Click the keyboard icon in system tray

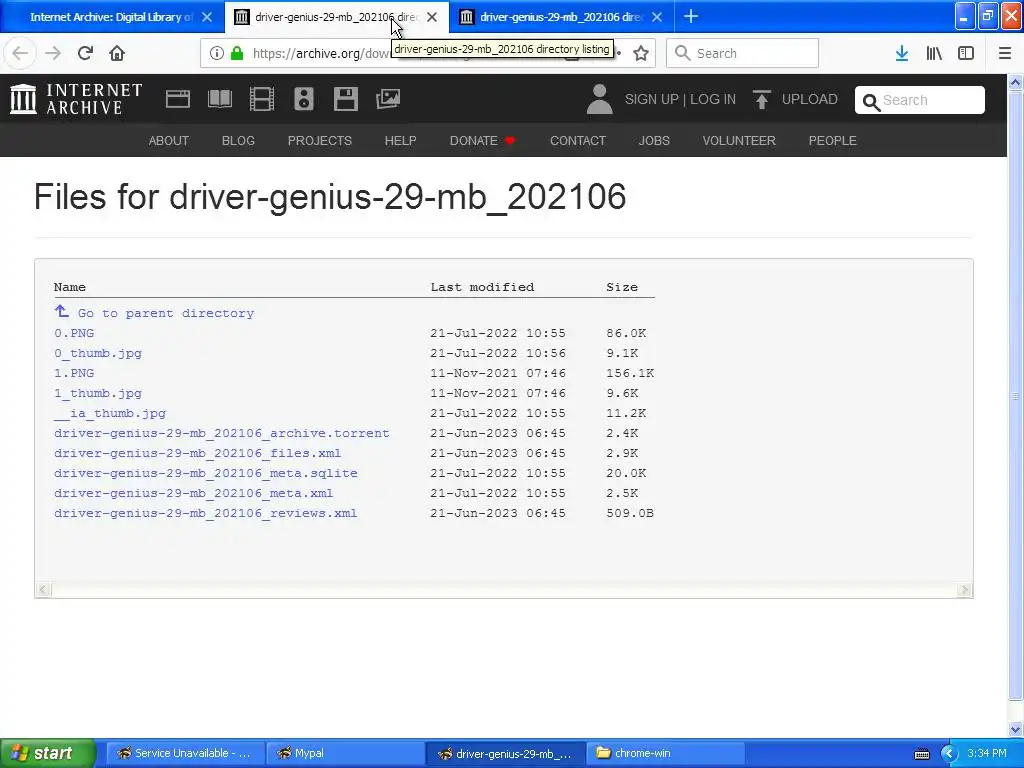coord(922,754)
